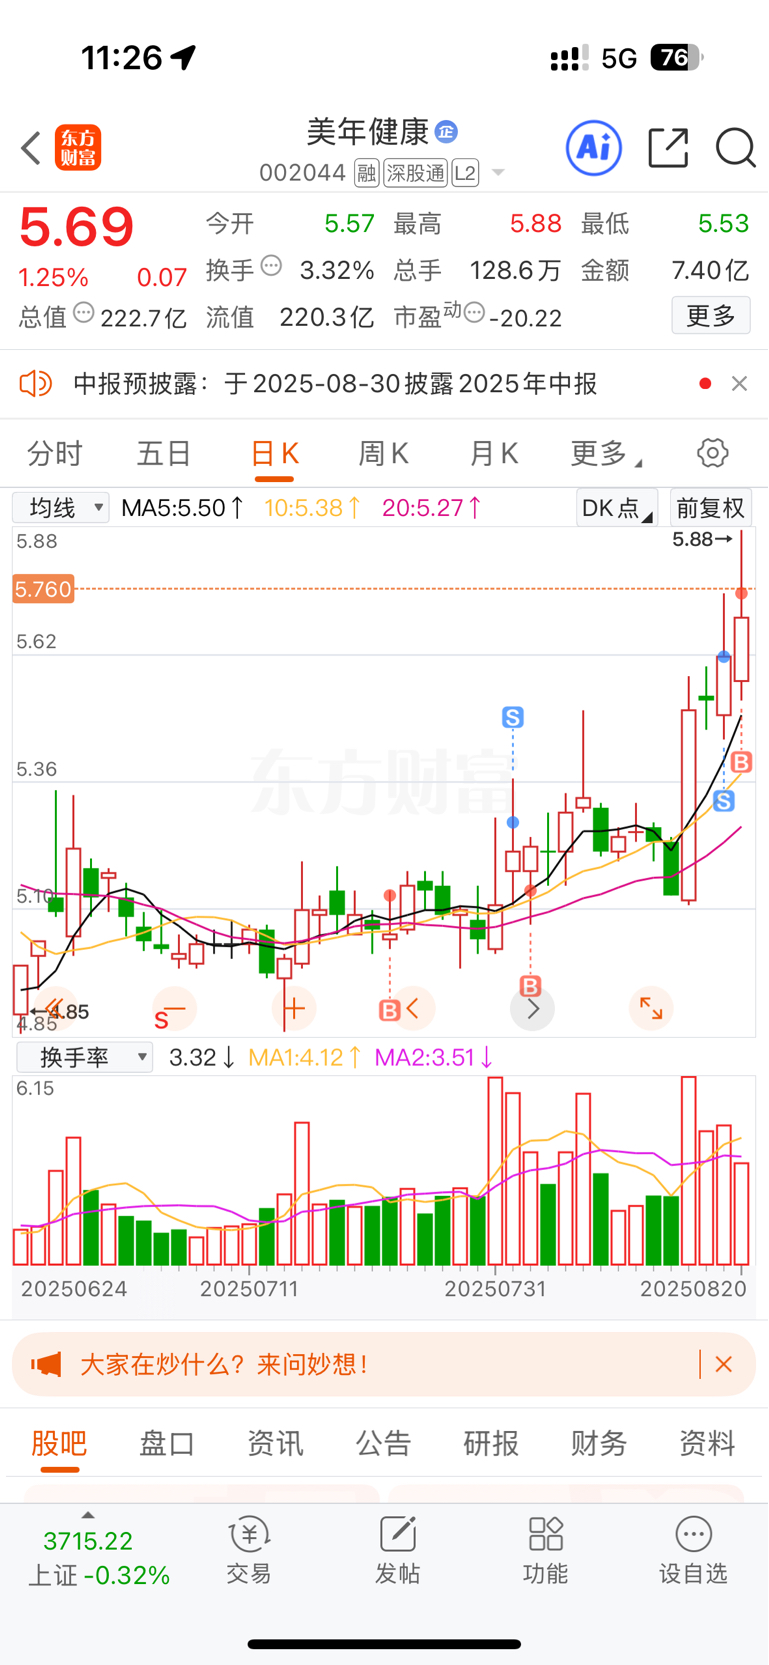Close the 妙想 promotional banner
This screenshot has width=769, height=1665.
pyautogui.click(x=724, y=1364)
